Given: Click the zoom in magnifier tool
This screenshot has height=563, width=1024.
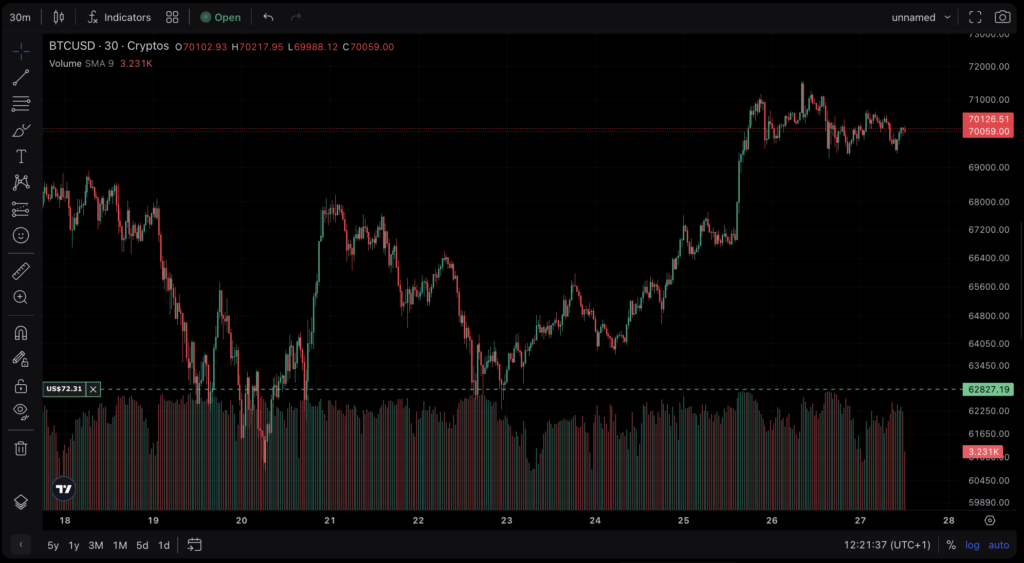Looking at the screenshot, I should (x=20, y=297).
